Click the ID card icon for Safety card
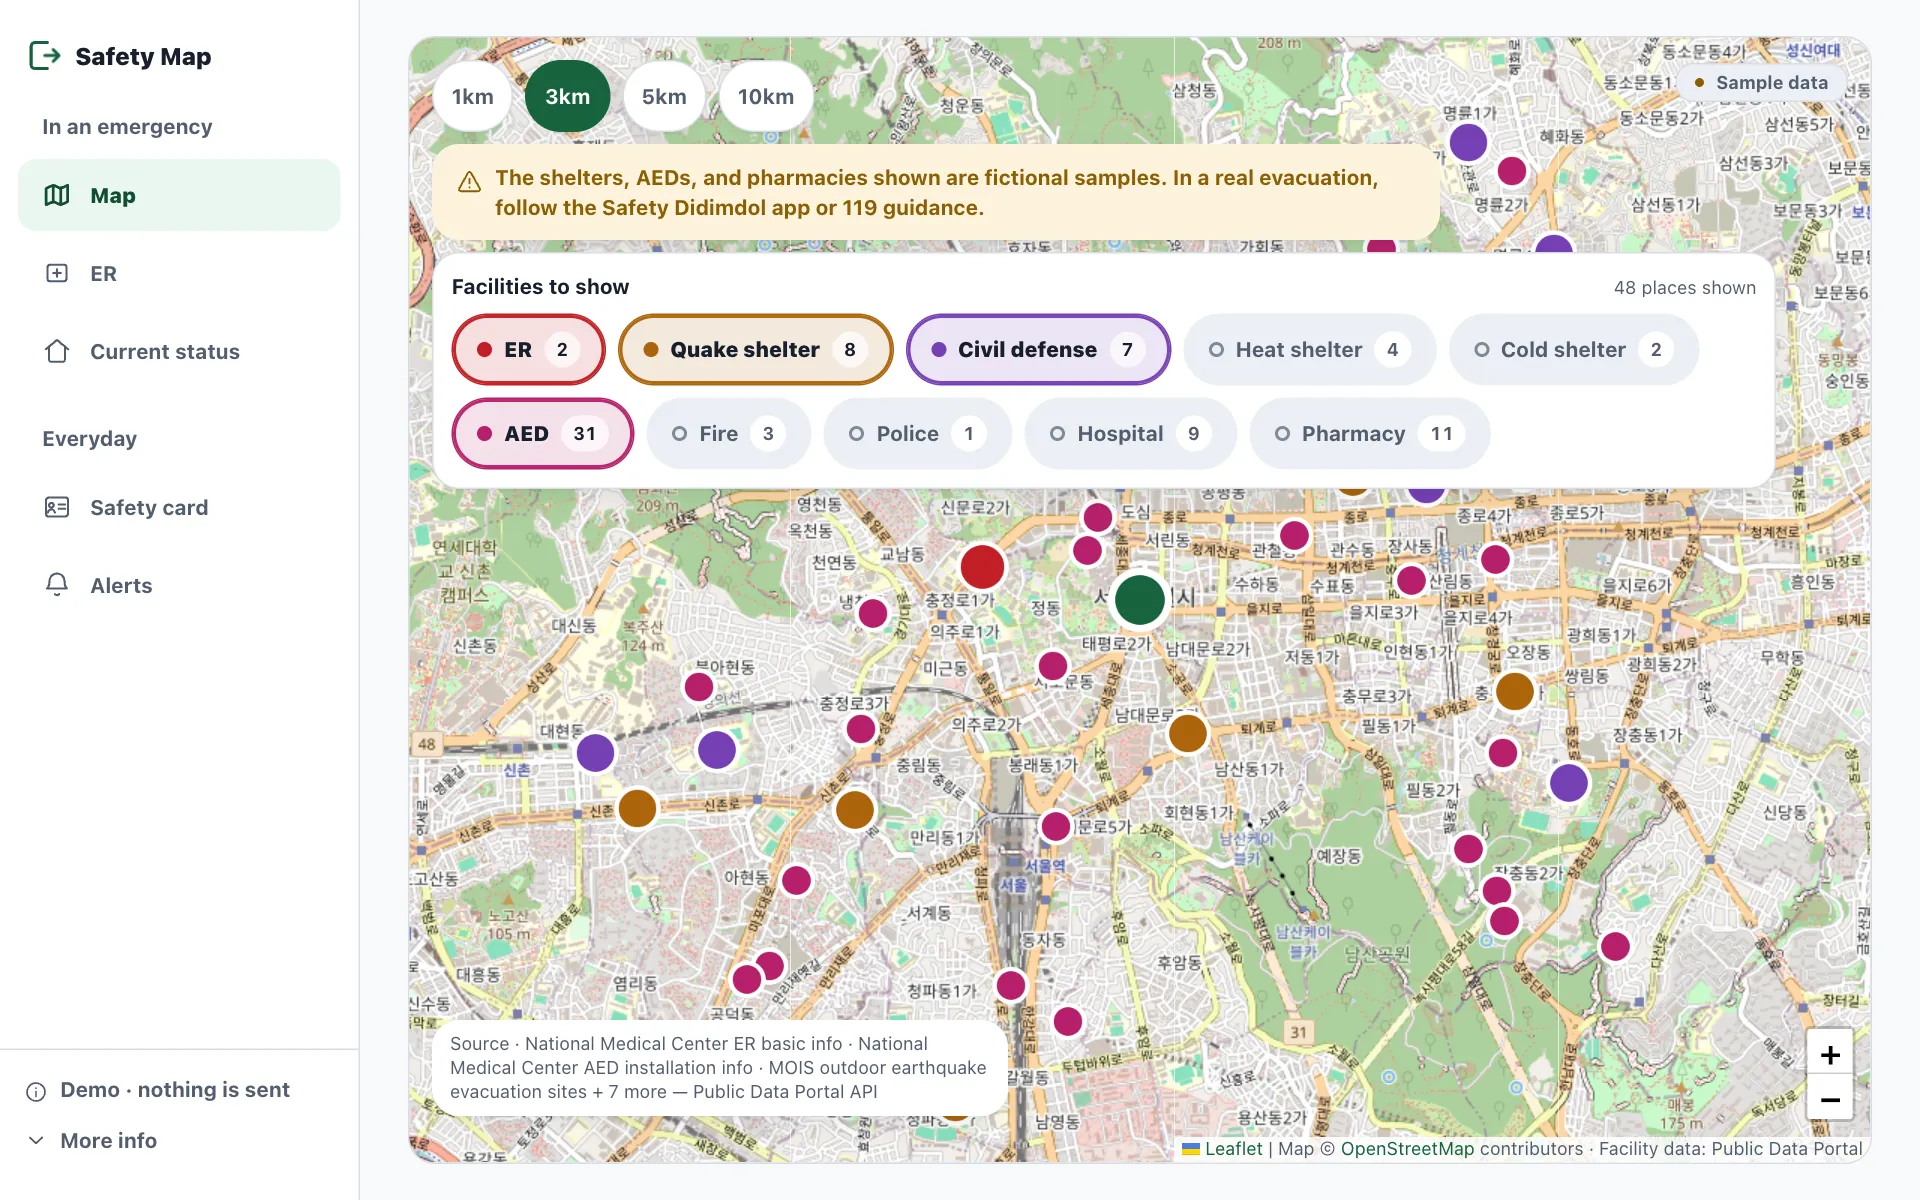 coord(57,507)
